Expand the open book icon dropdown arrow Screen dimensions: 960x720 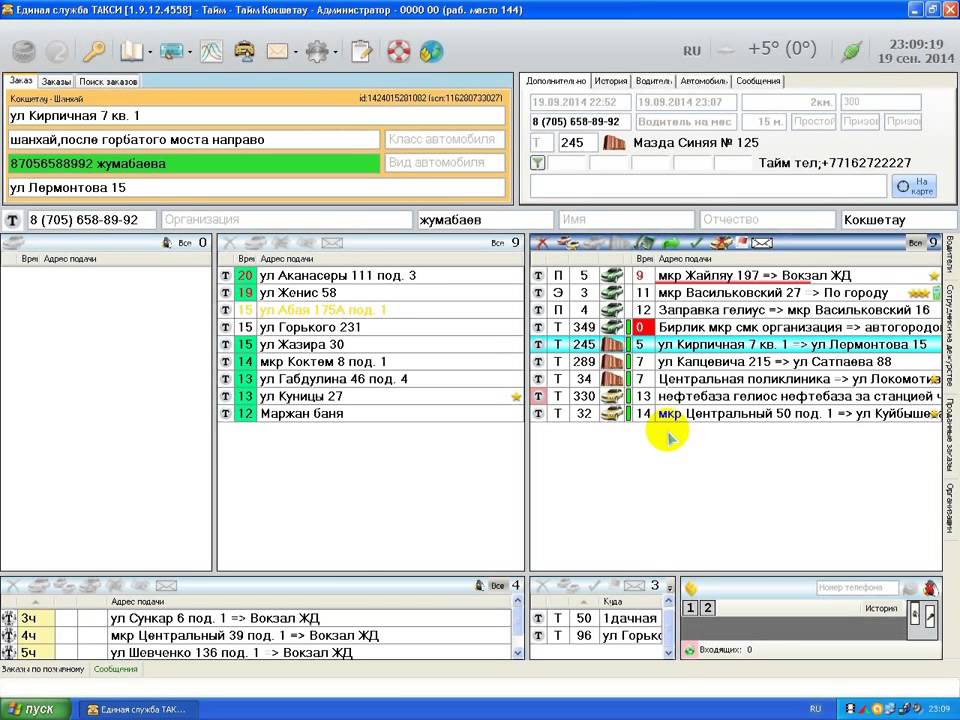point(150,52)
